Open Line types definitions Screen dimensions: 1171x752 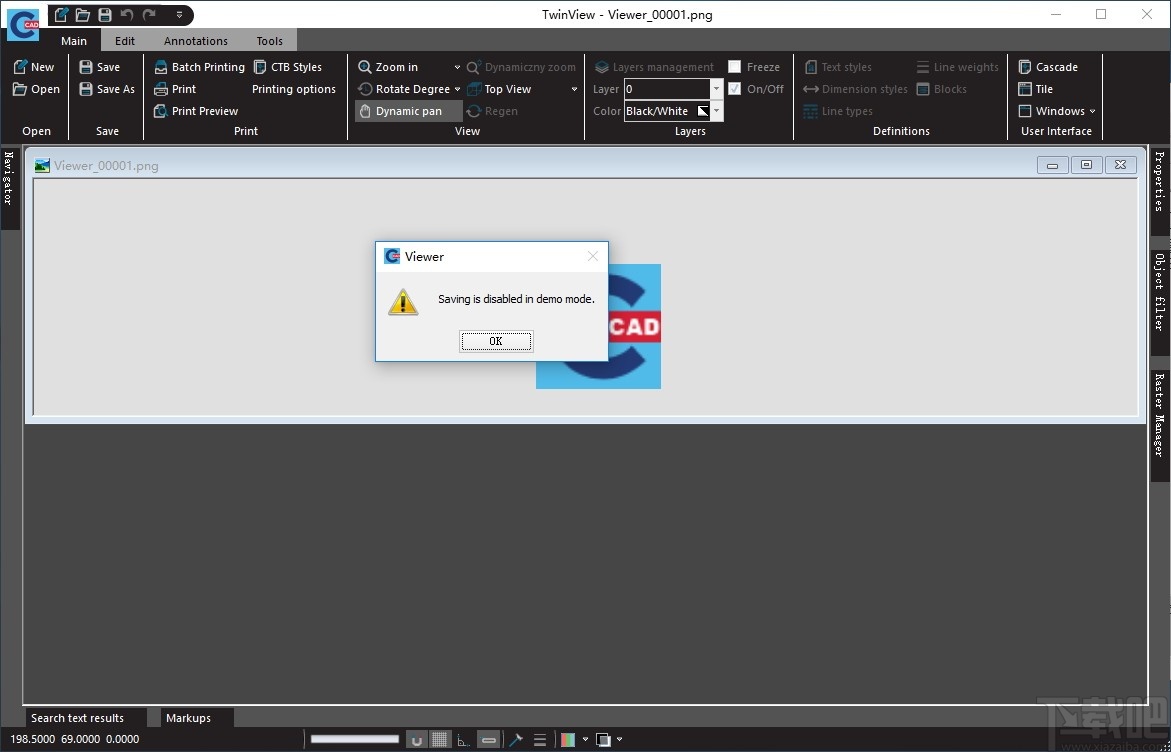[x=838, y=111]
